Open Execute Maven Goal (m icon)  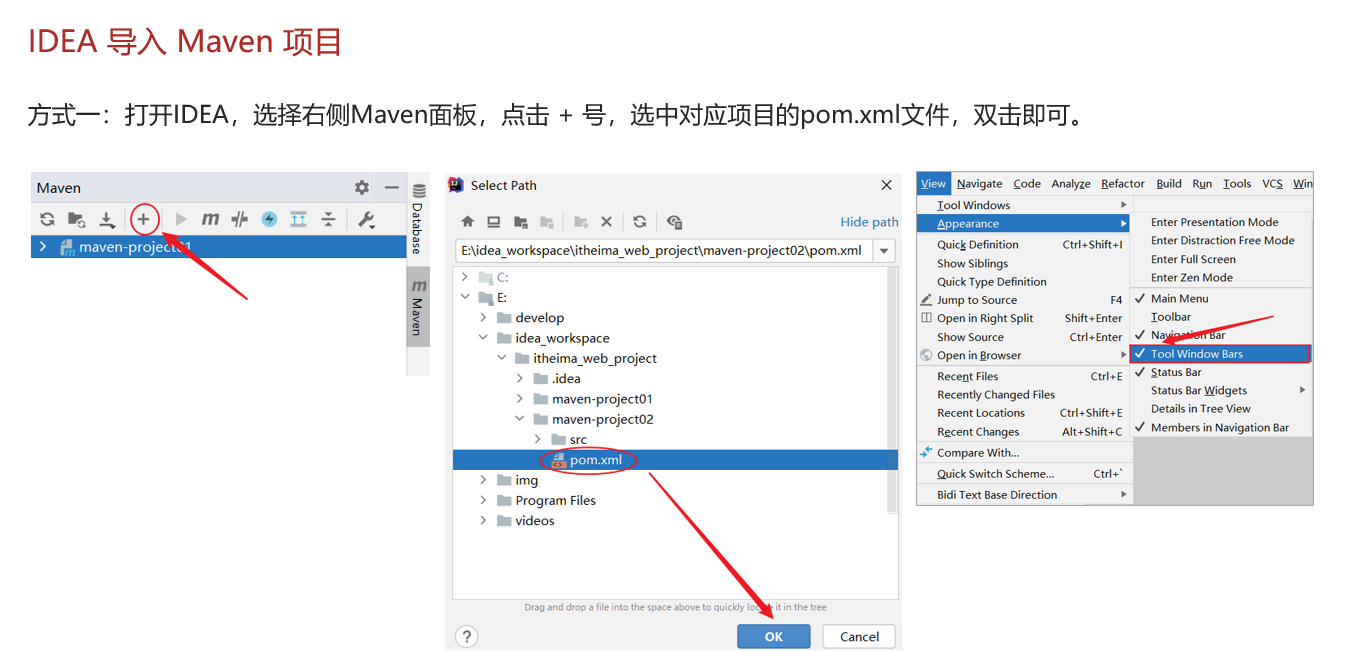210,219
